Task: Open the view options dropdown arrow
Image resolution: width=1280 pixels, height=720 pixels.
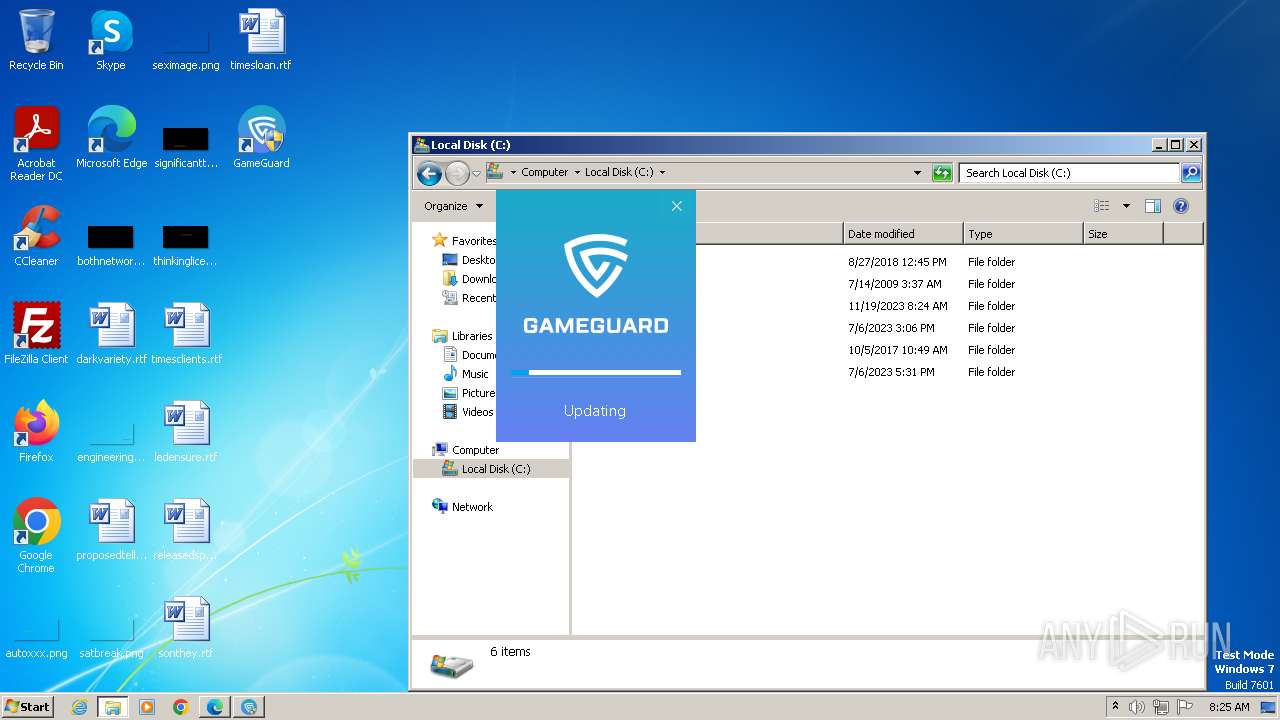Action: [x=1126, y=206]
